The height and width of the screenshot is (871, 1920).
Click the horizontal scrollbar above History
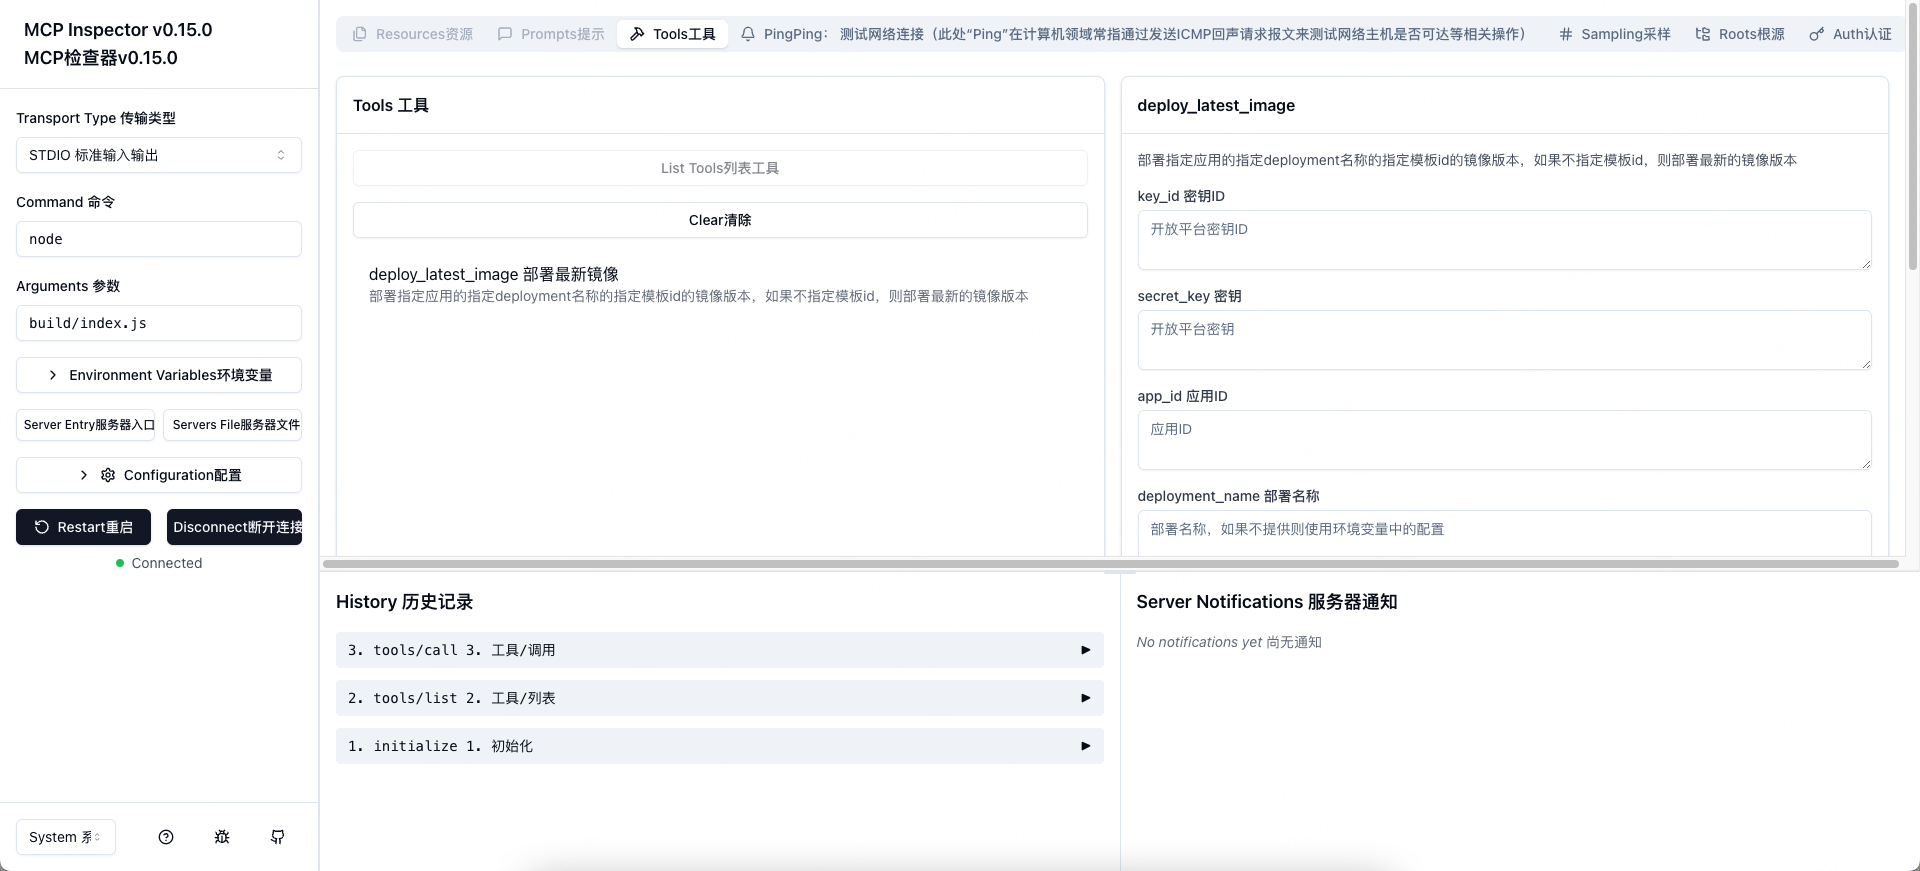tap(1110, 564)
